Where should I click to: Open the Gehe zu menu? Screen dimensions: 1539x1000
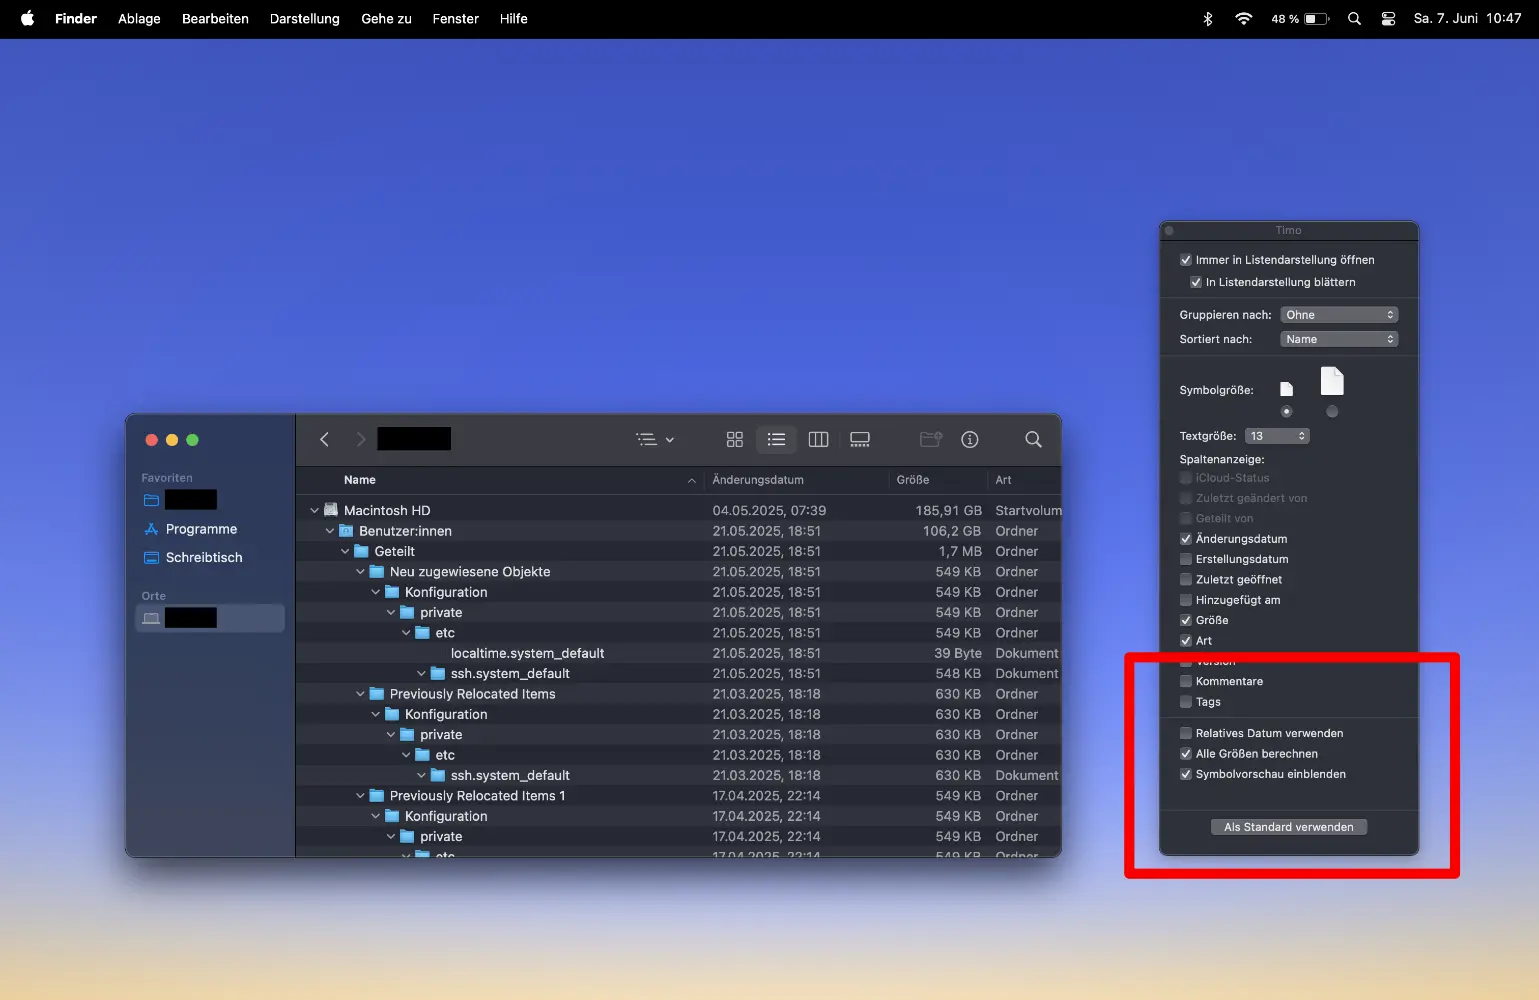[x=386, y=18]
